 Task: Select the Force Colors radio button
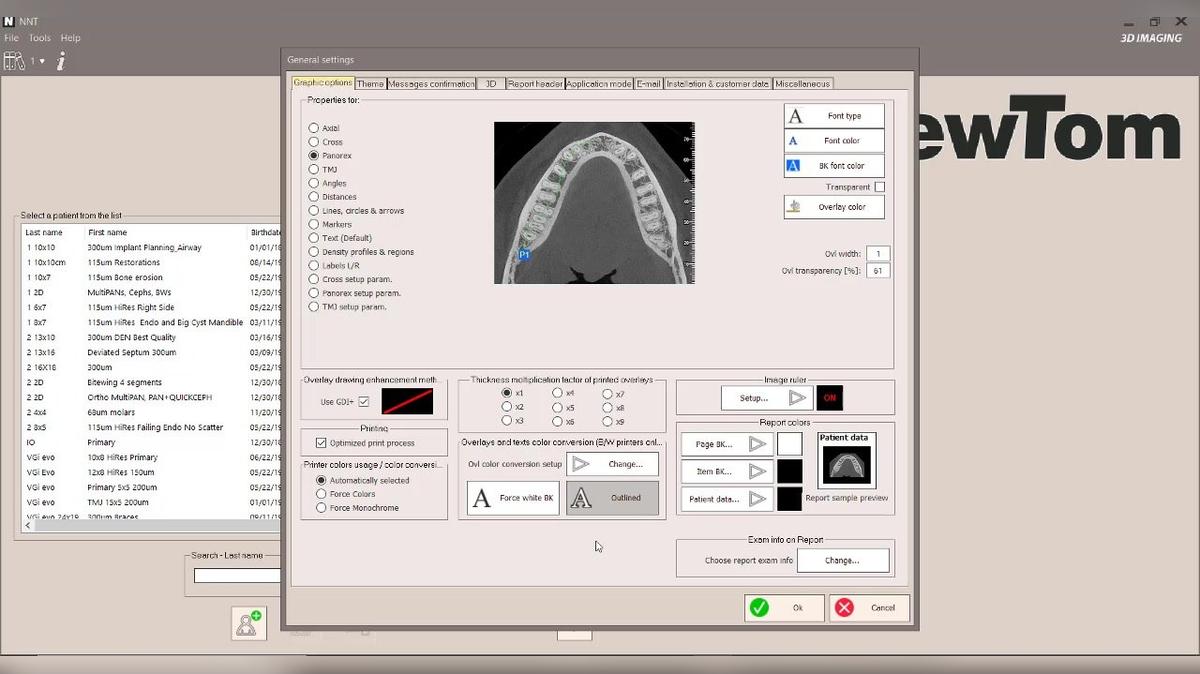(x=321, y=494)
